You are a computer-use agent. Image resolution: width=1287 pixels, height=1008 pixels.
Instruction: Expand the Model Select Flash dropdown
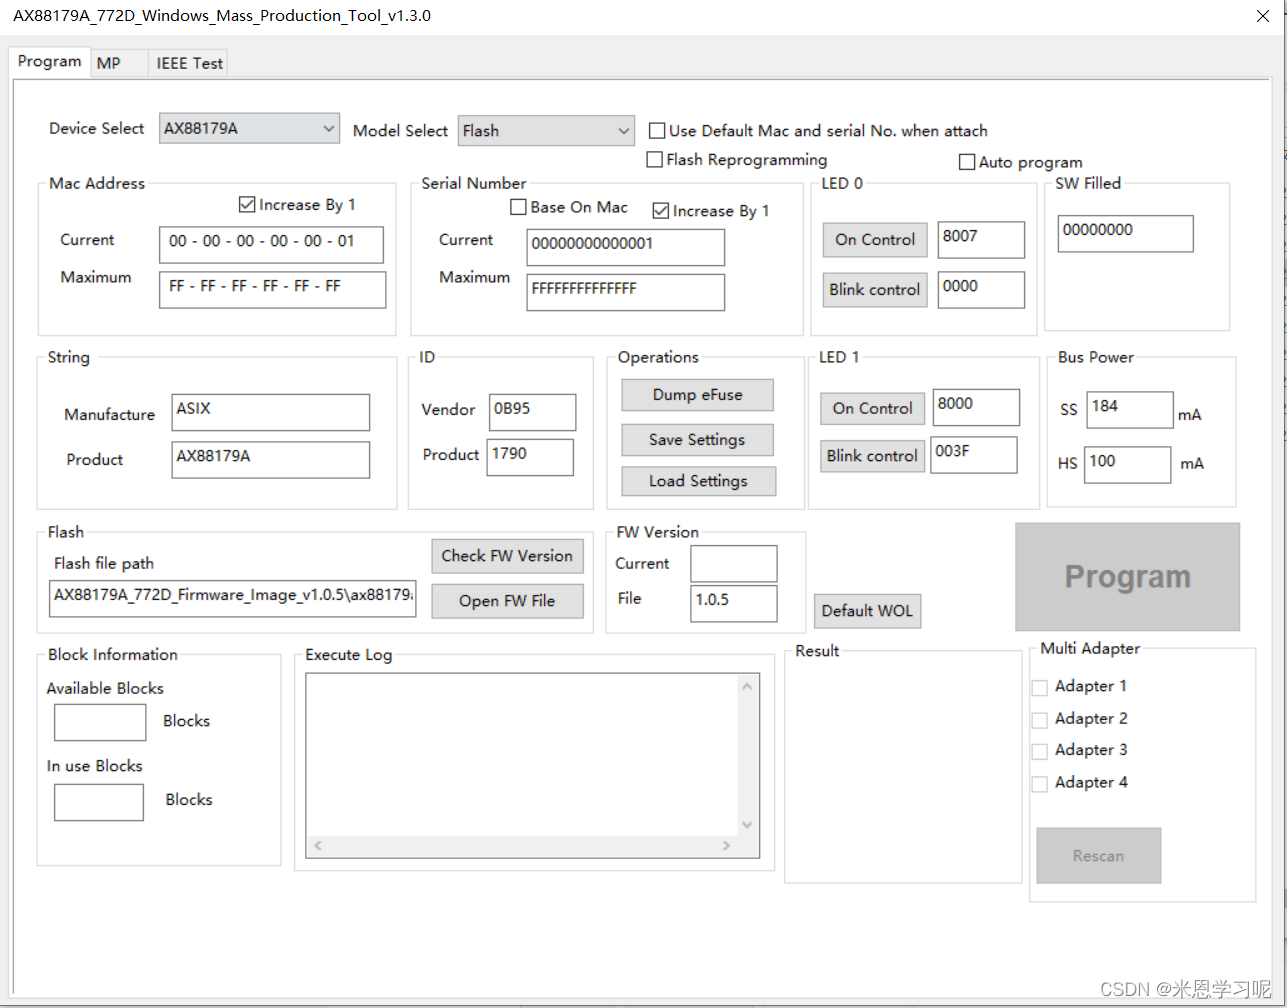pos(546,130)
